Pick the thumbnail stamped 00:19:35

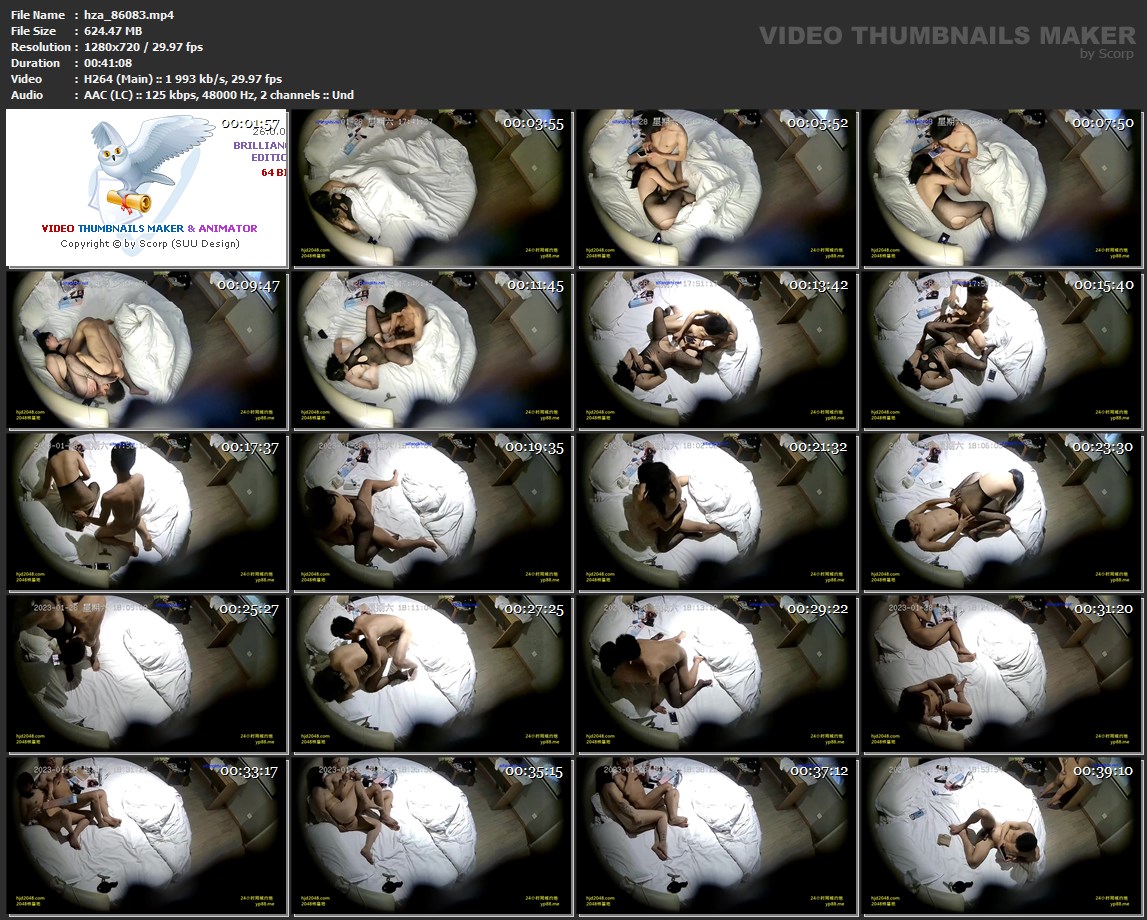click(x=432, y=512)
